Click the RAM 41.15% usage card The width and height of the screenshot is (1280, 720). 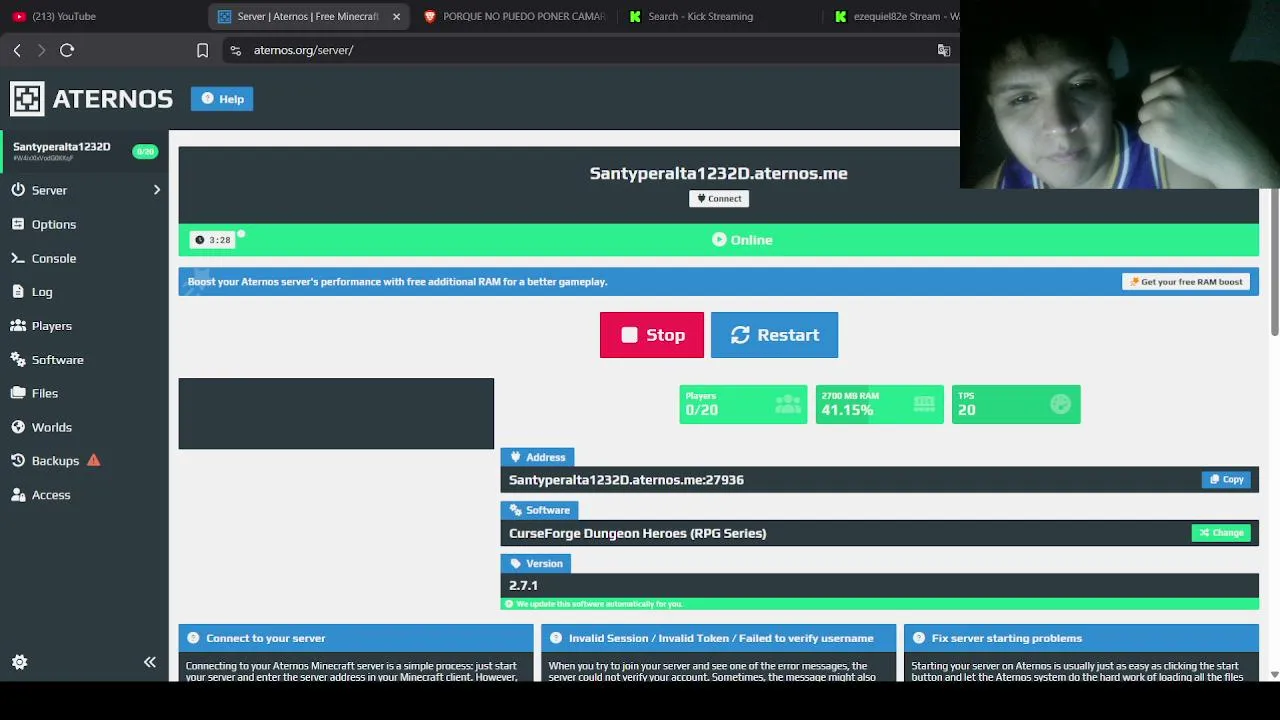pos(879,404)
